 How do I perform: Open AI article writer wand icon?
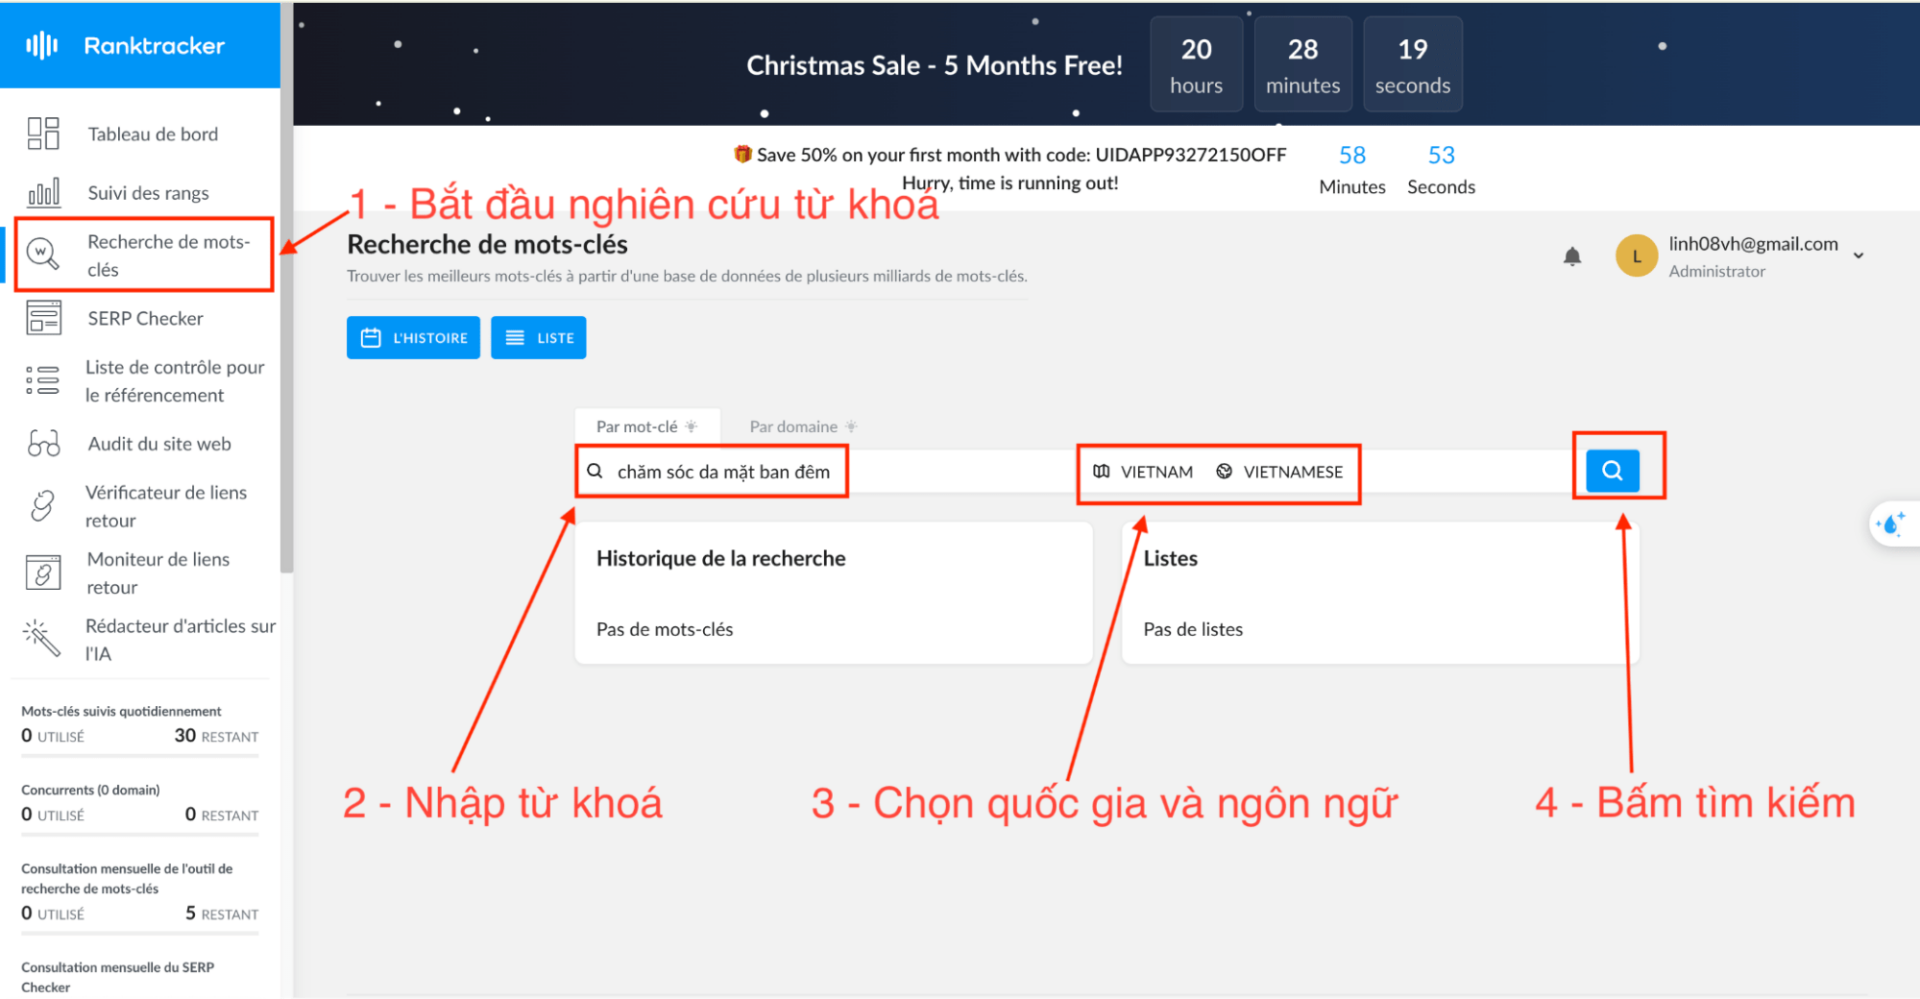(41, 638)
